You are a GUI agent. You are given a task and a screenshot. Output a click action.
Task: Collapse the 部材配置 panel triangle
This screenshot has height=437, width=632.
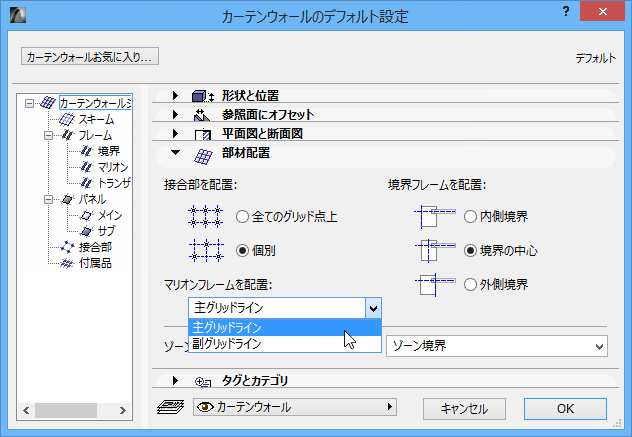point(175,152)
